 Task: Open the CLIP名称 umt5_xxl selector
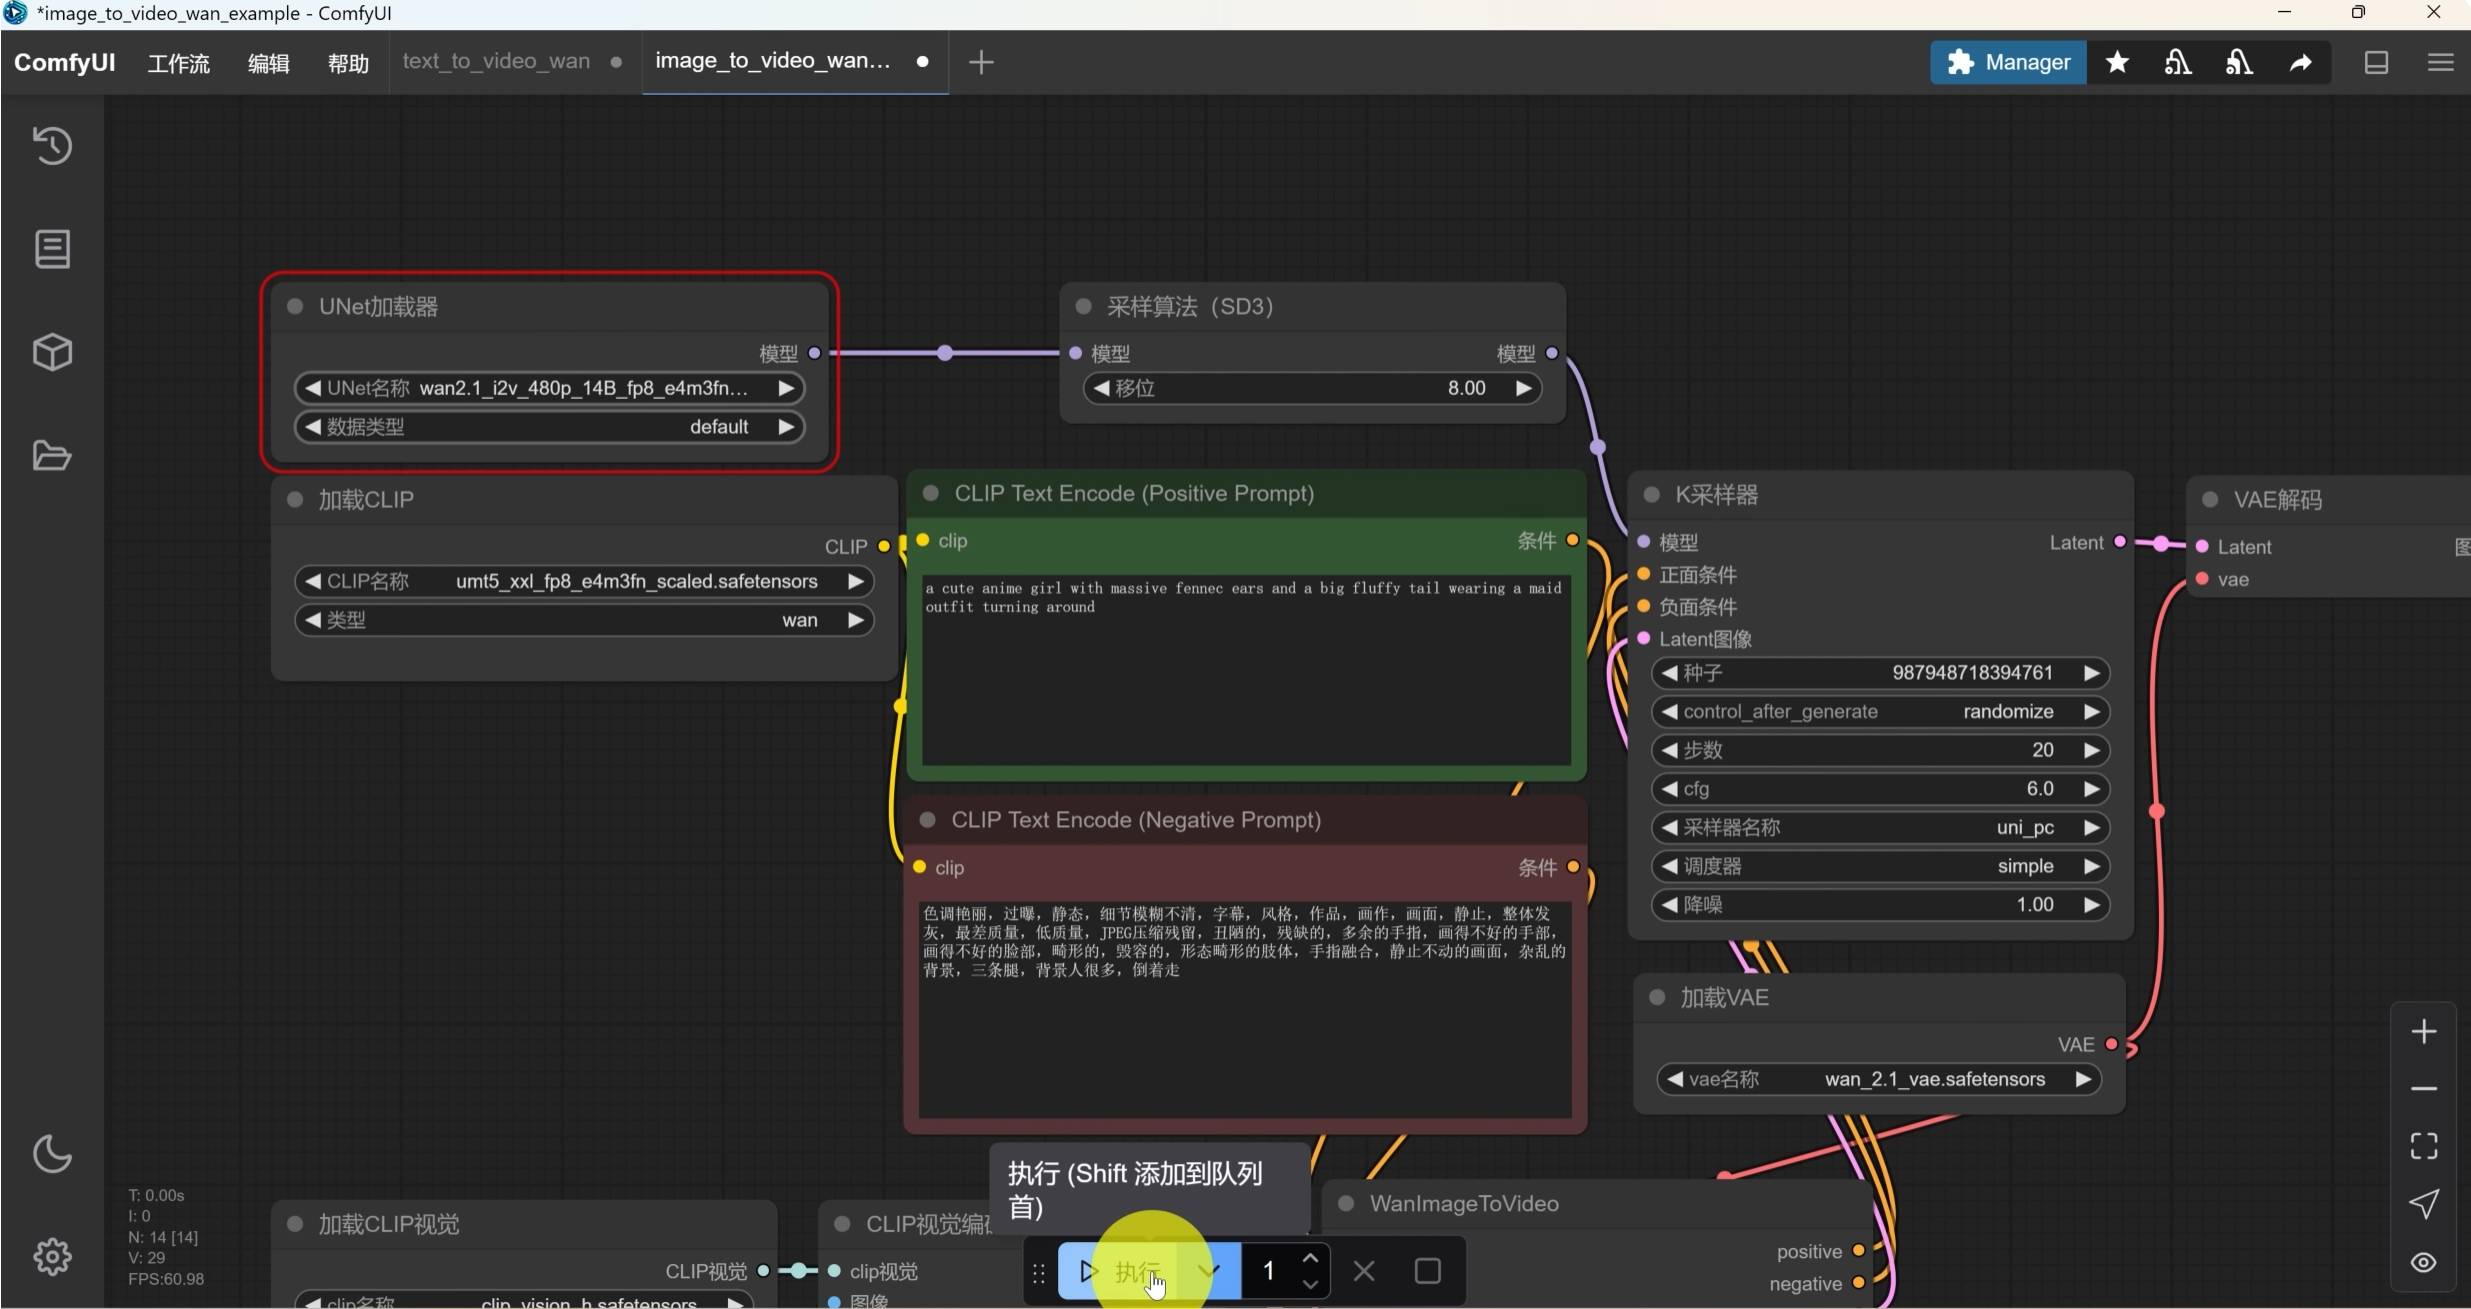pyautogui.click(x=584, y=582)
